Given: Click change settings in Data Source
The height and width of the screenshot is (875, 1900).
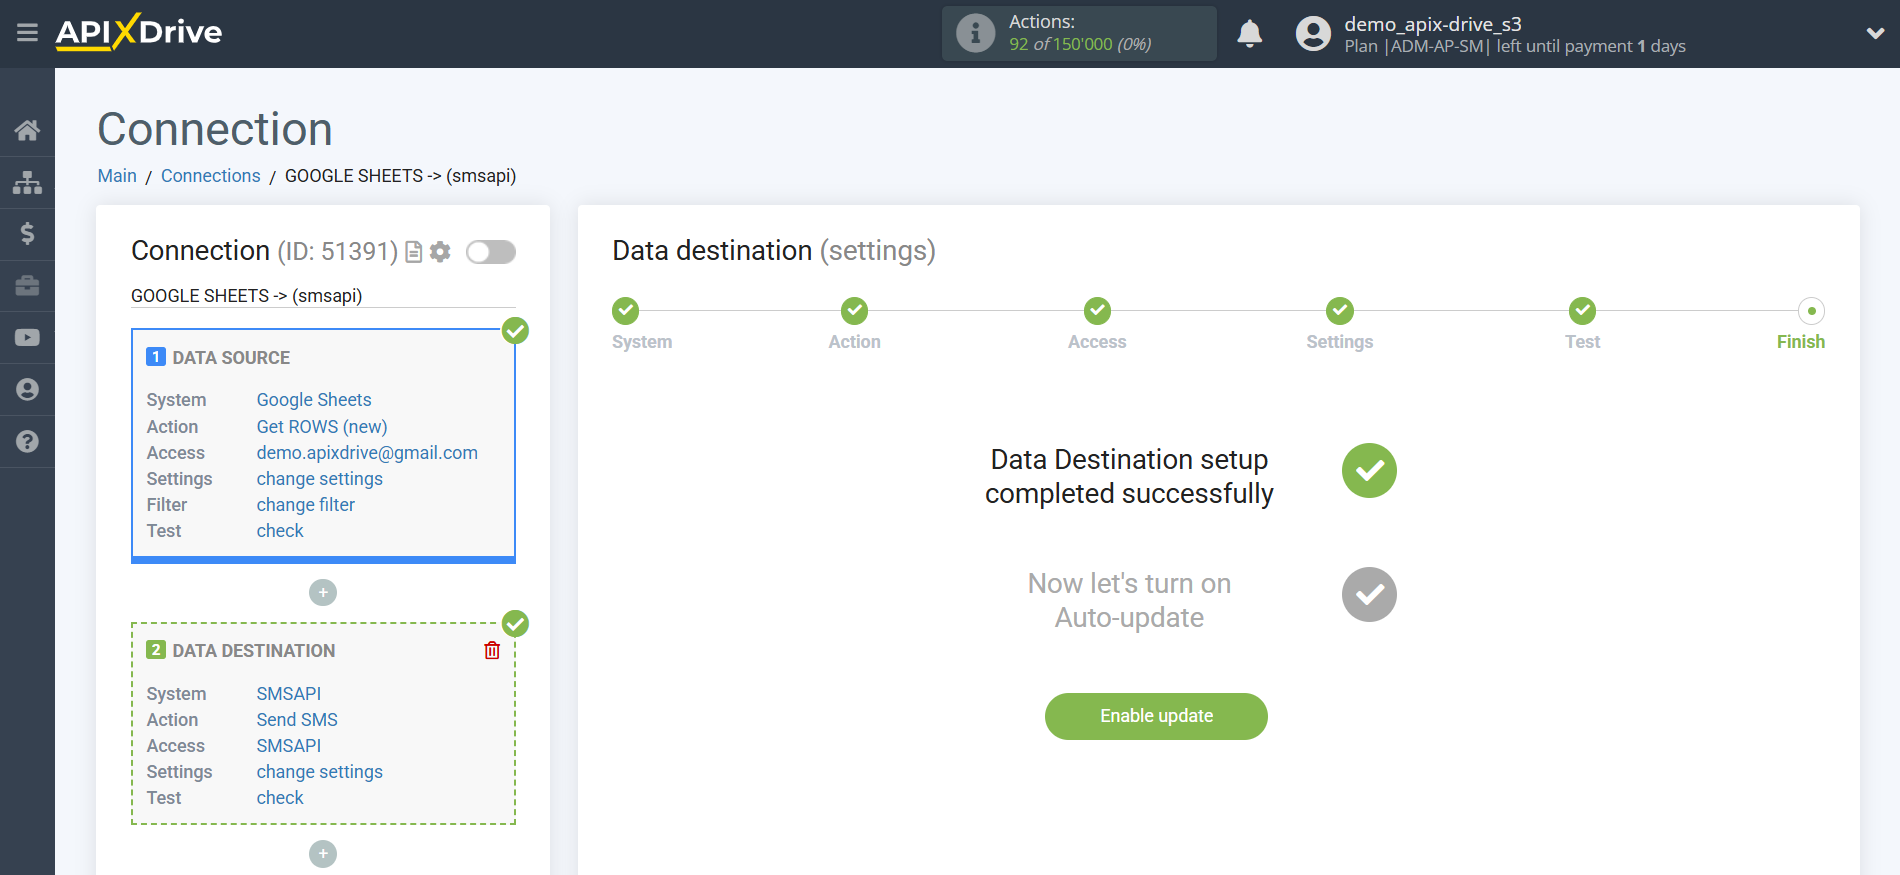Looking at the screenshot, I should pyautogui.click(x=320, y=479).
